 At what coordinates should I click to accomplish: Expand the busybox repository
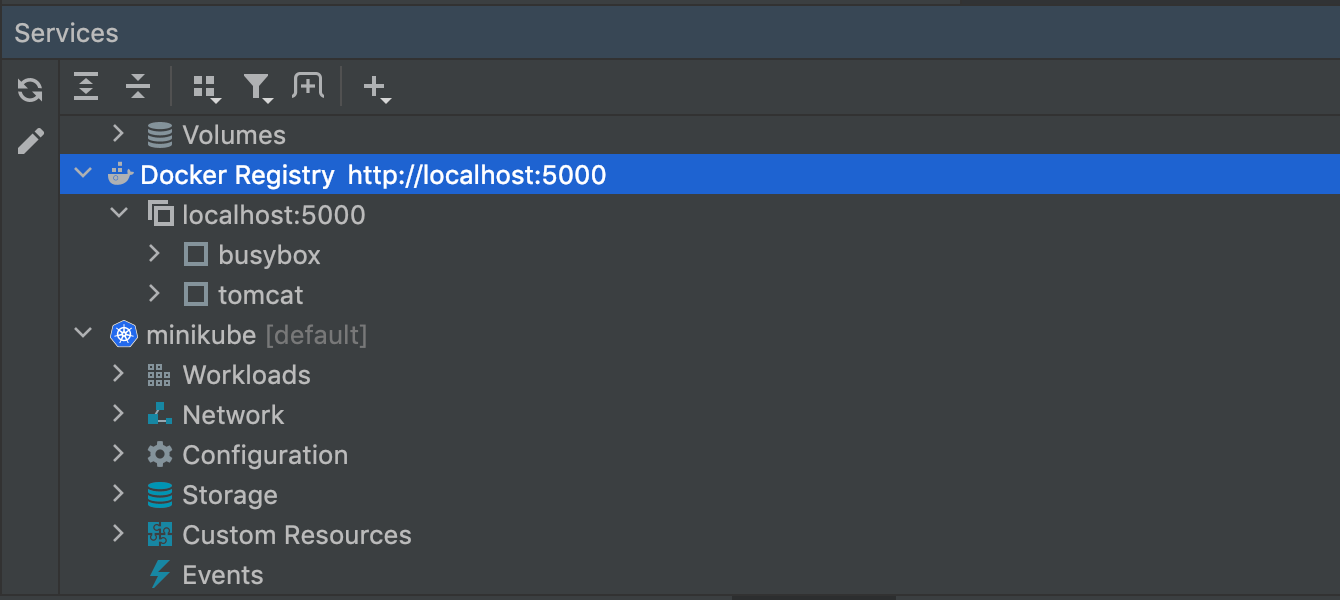[x=154, y=254]
